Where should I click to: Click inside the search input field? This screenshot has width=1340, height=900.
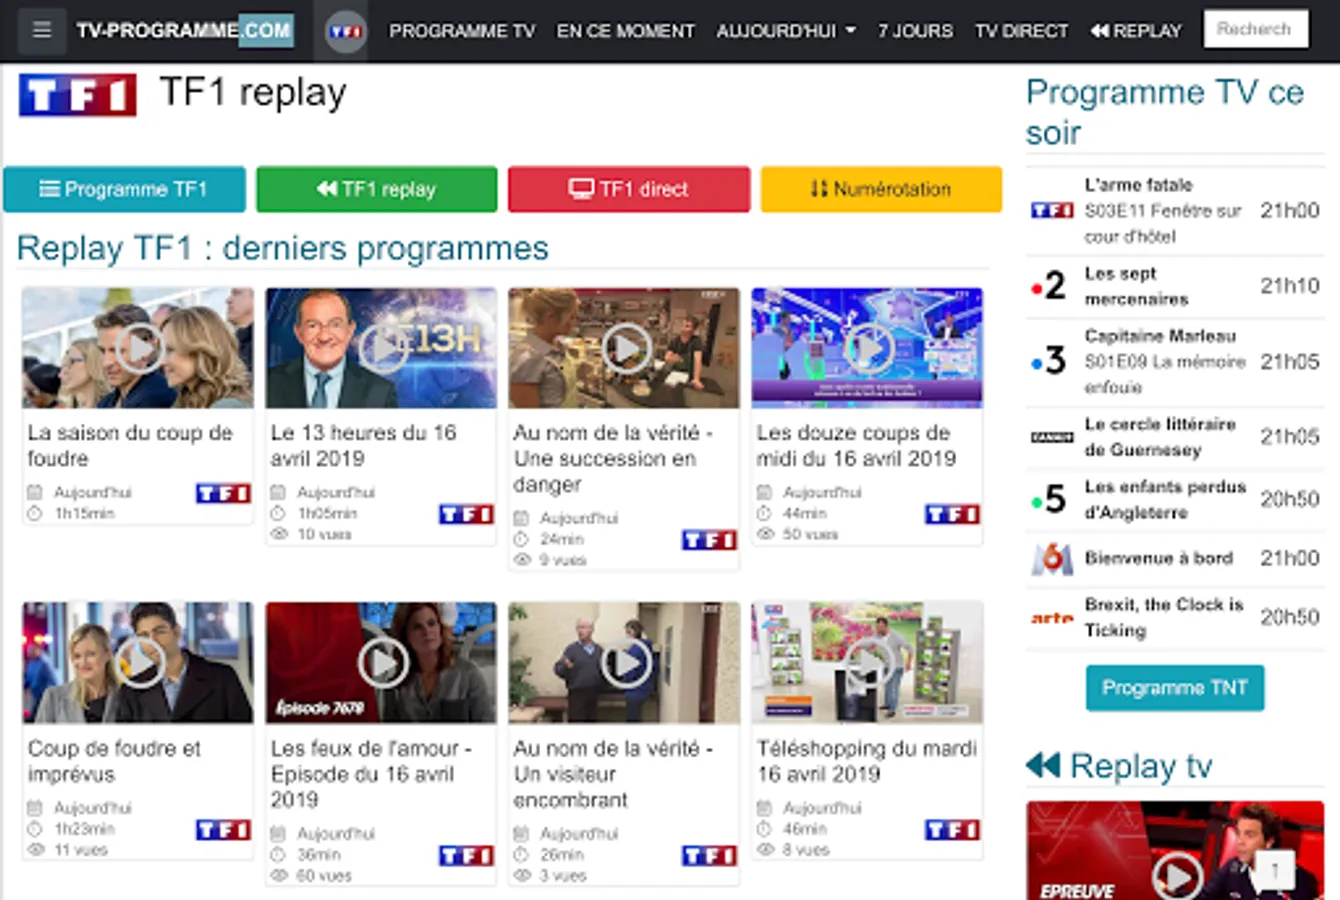1256,28
